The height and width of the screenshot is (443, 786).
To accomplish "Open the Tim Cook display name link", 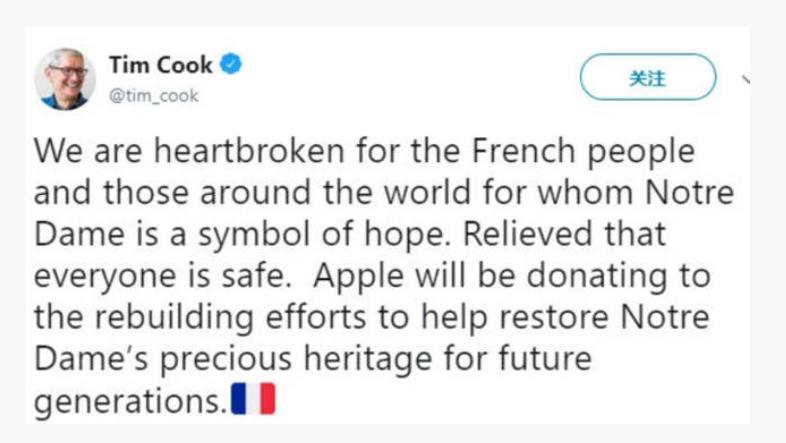I will coord(160,66).
